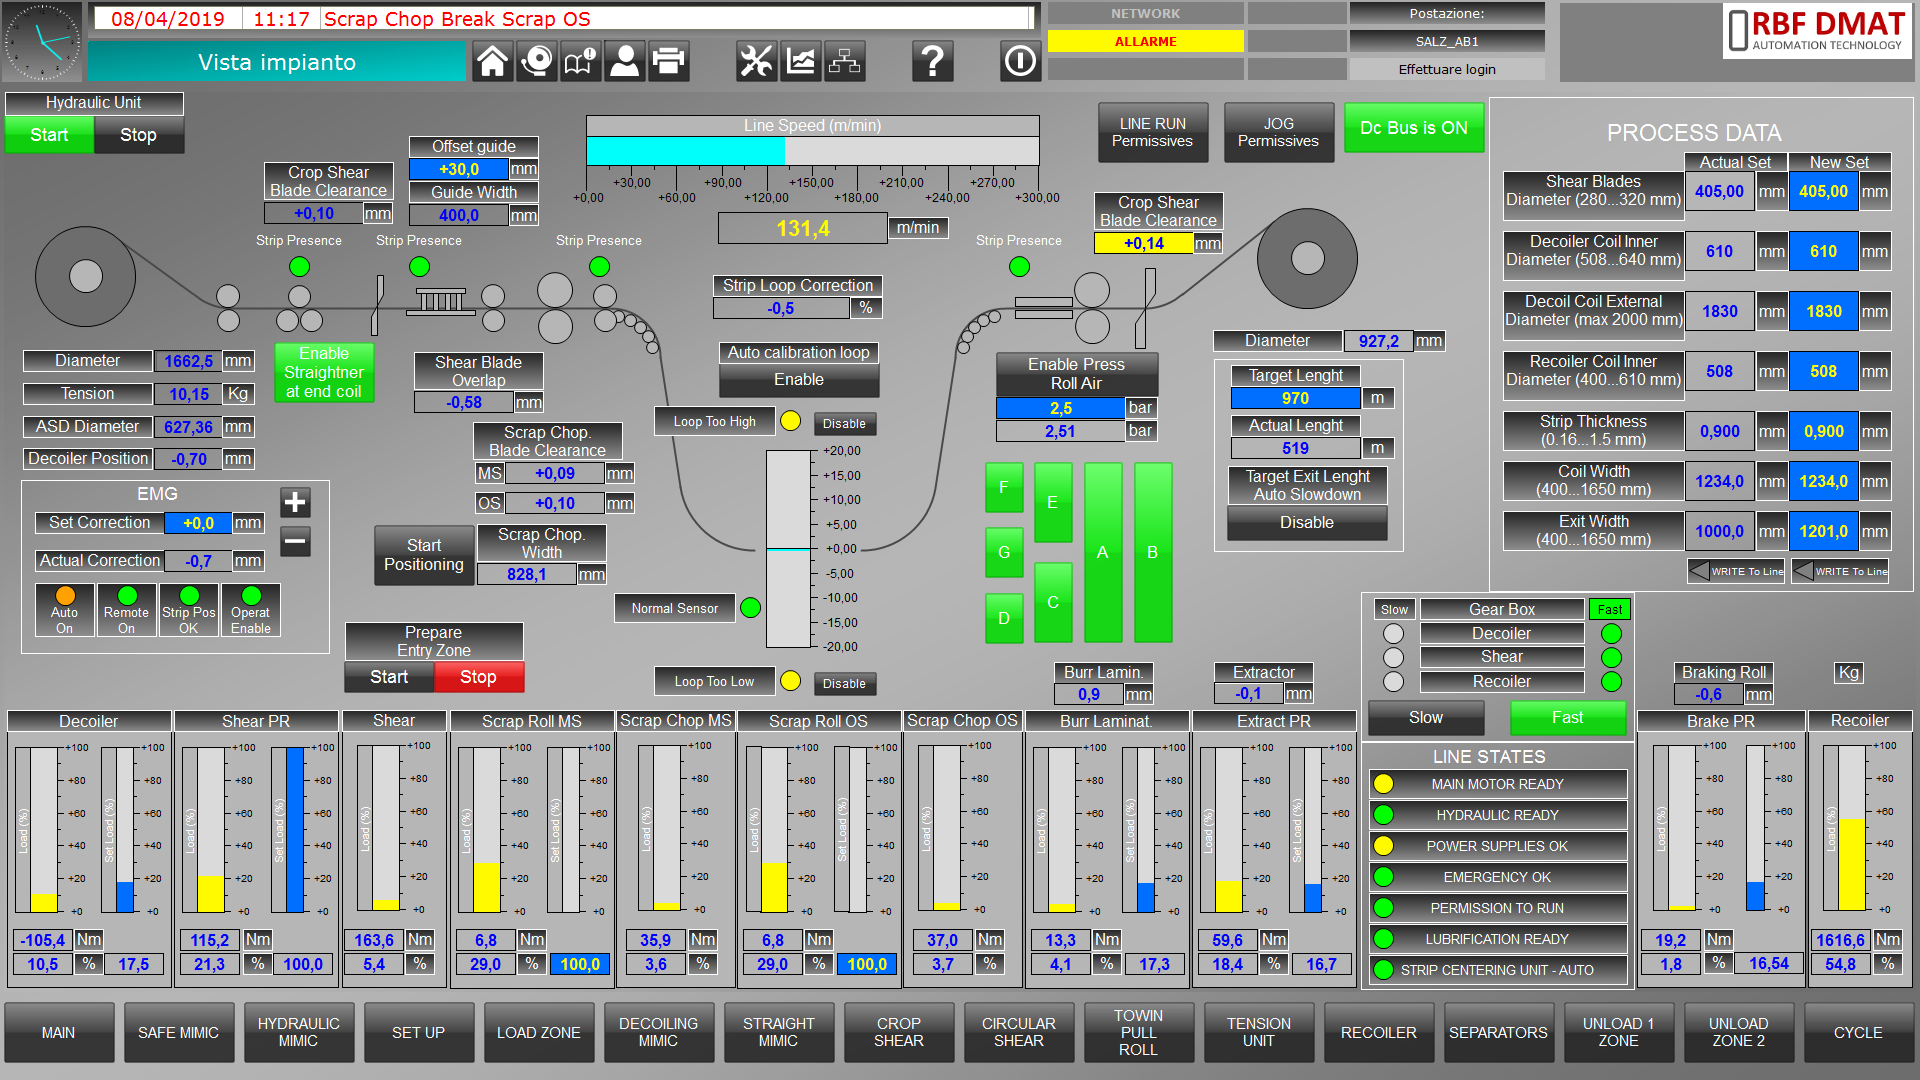Viewport: 1920px width, 1080px height.
Task: Open the UNLOAD 1 ZONE page
Action: [1619, 1032]
